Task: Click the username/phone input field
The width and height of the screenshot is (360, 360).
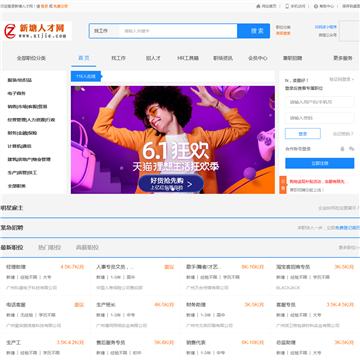Action: [319, 102]
